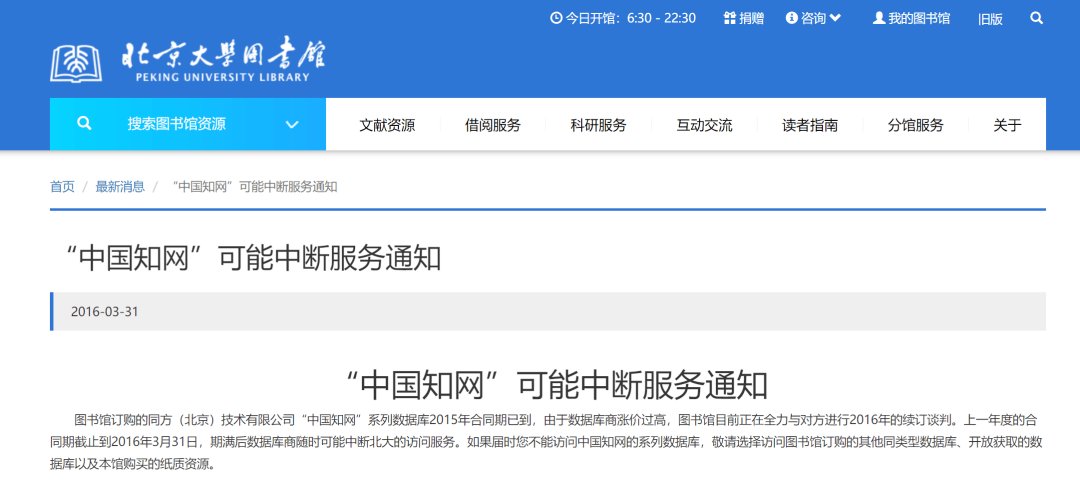This screenshot has height=498, width=1080.
Task: Click the paragraph line starting 同期截止到2016年3月31日
Action: (548, 442)
